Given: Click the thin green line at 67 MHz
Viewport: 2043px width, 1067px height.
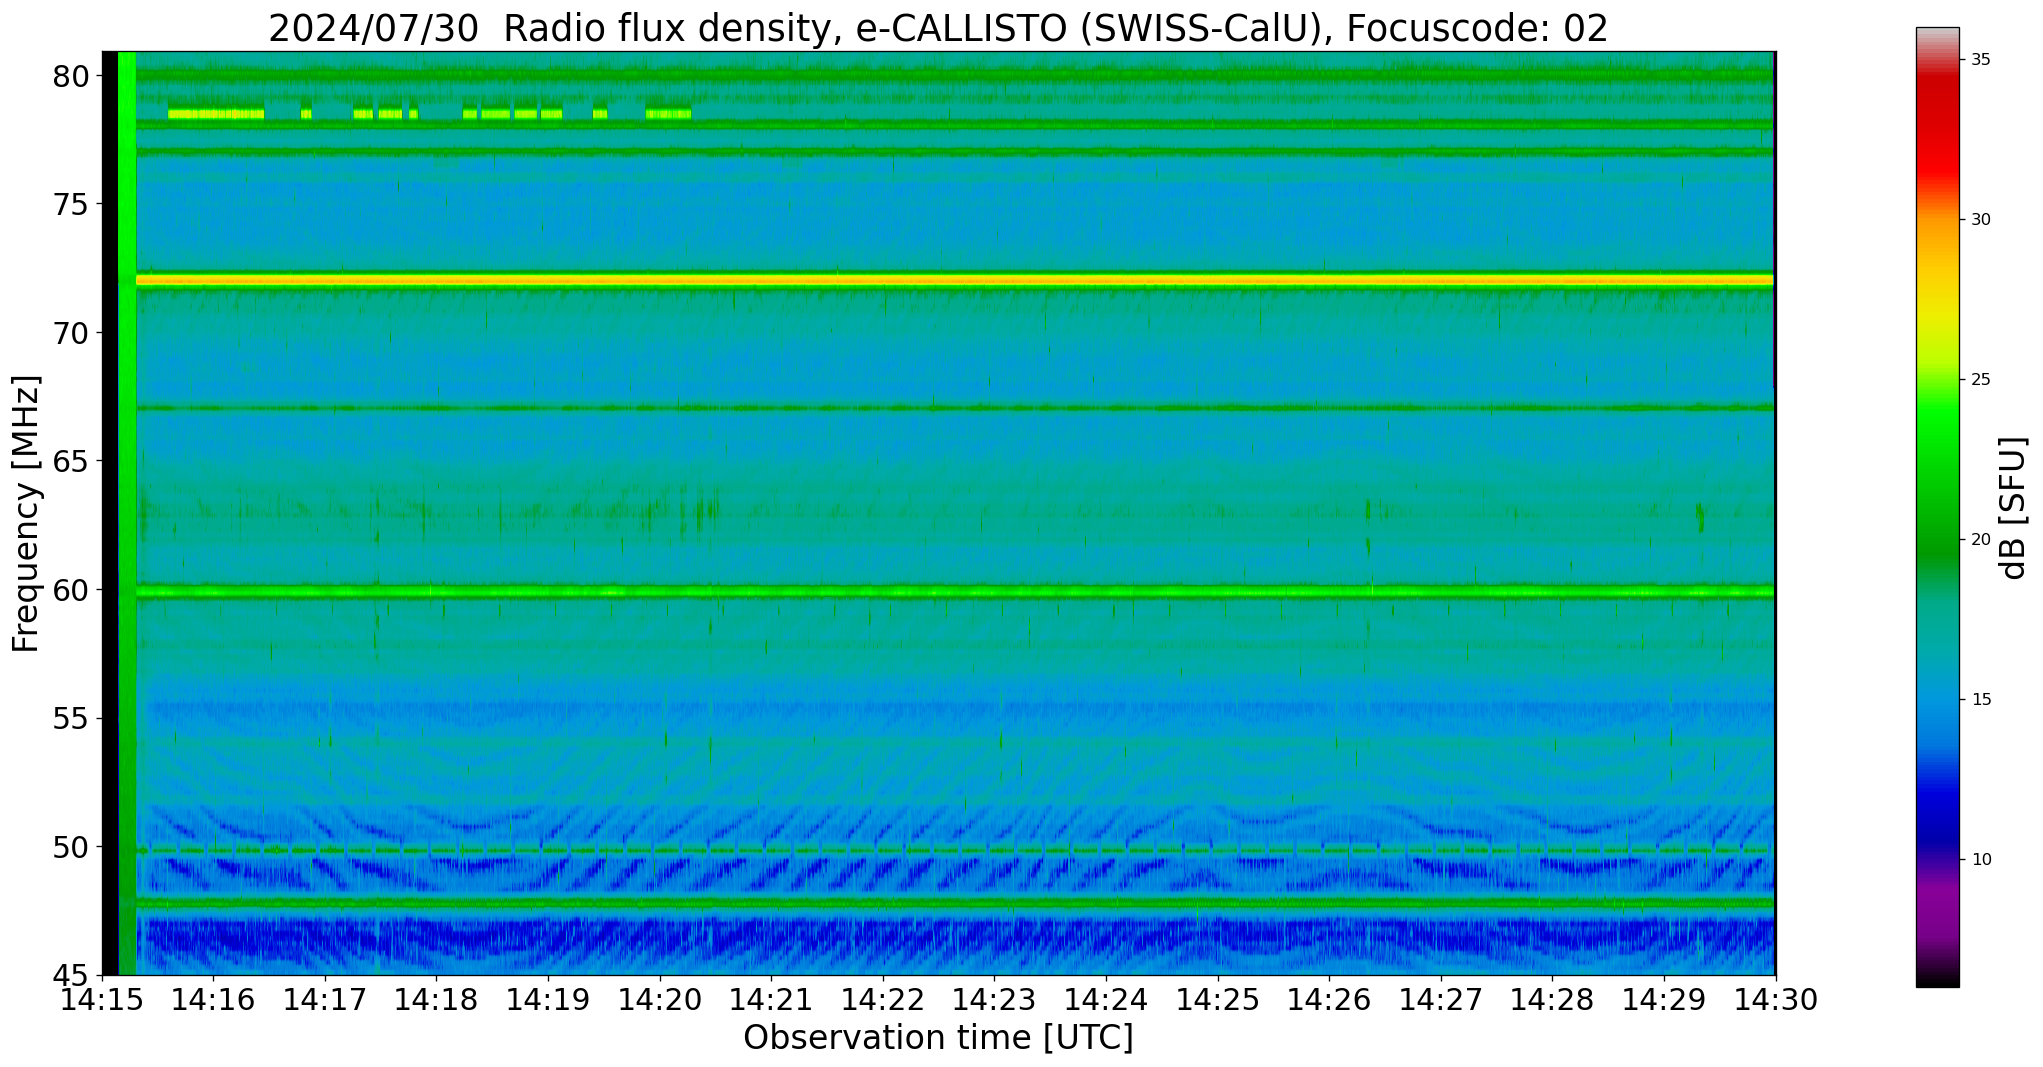Looking at the screenshot, I should tap(955, 408).
